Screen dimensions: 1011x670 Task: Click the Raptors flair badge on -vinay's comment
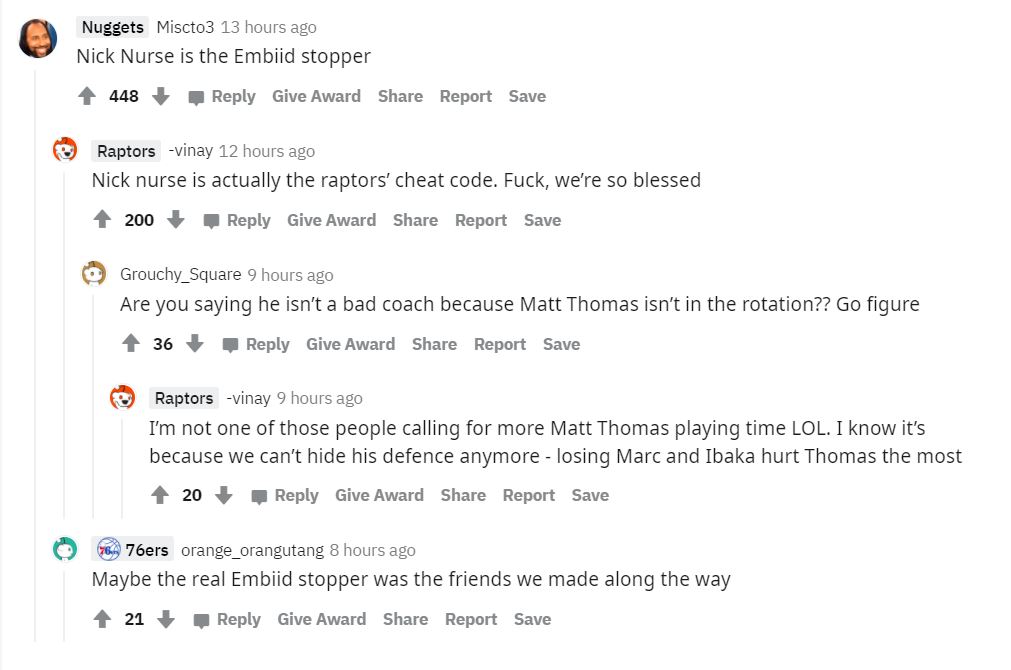pos(125,151)
